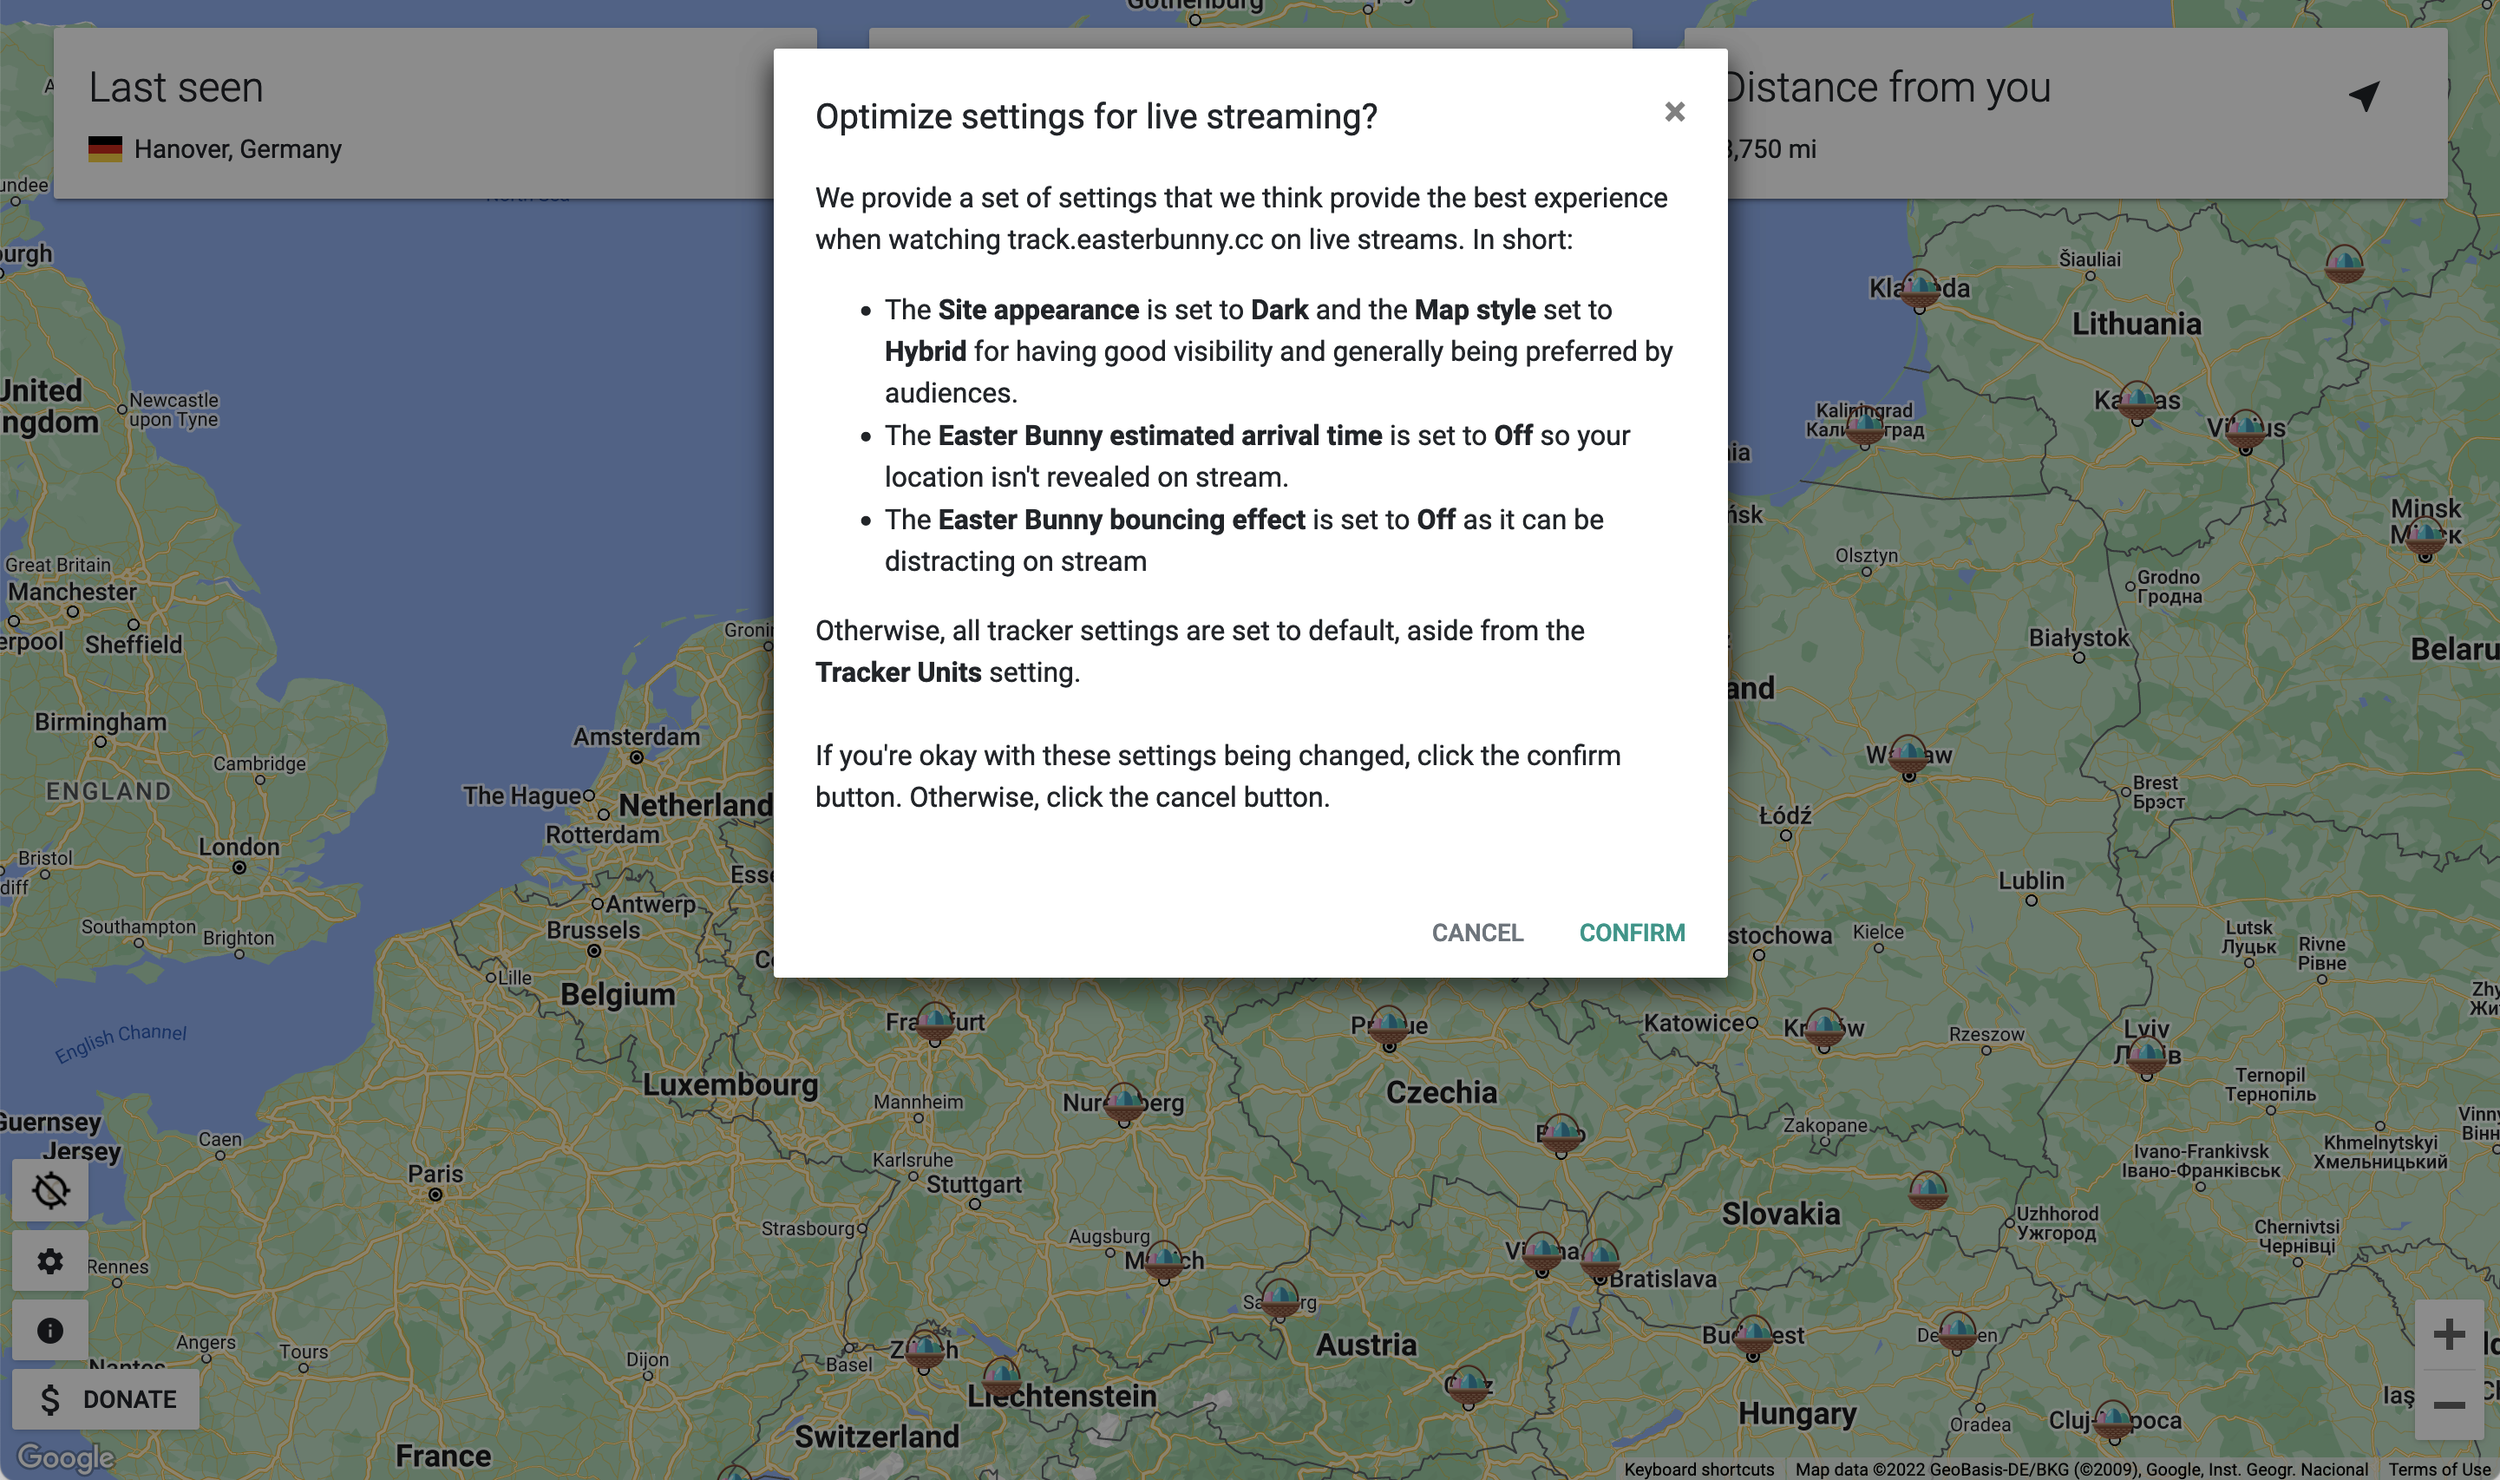The image size is (2500, 1480).
Task: Select basket marker on Zurich
Action: click(924, 1349)
